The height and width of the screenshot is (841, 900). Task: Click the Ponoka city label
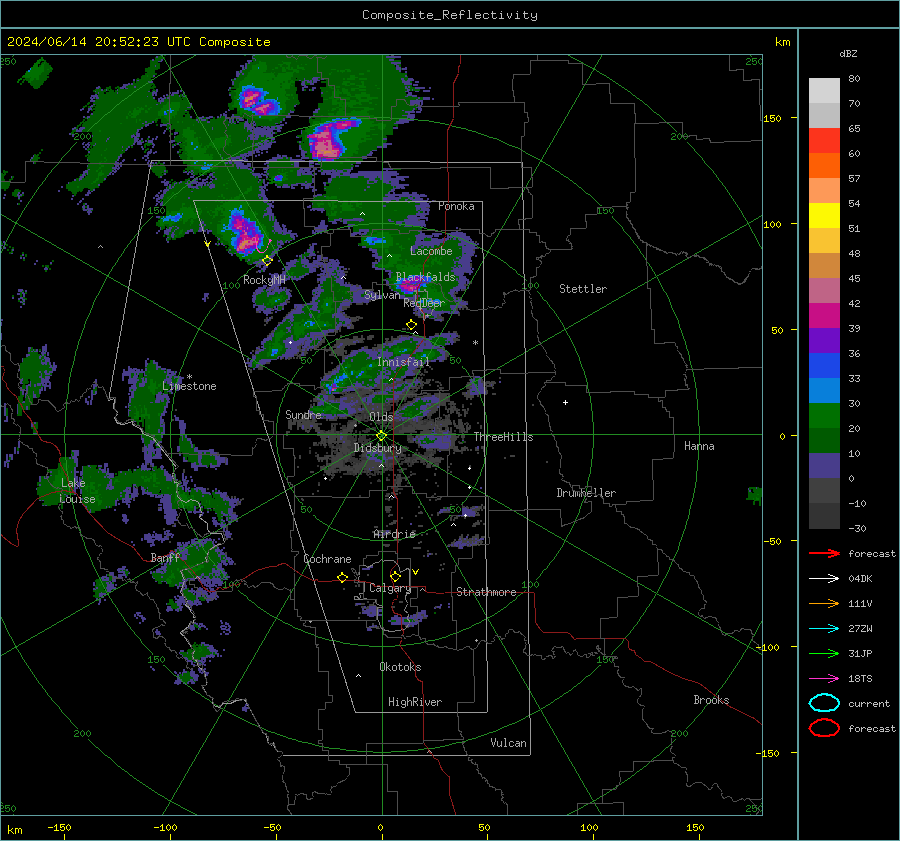tap(456, 206)
